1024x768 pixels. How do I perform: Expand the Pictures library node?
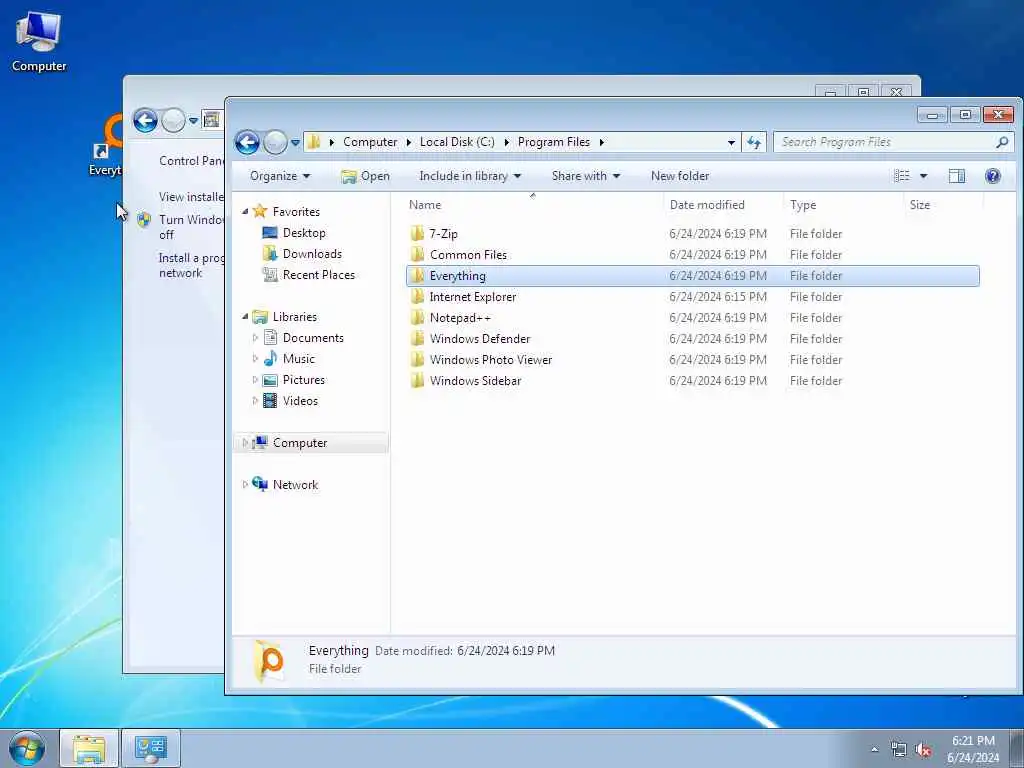tap(255, 379)
